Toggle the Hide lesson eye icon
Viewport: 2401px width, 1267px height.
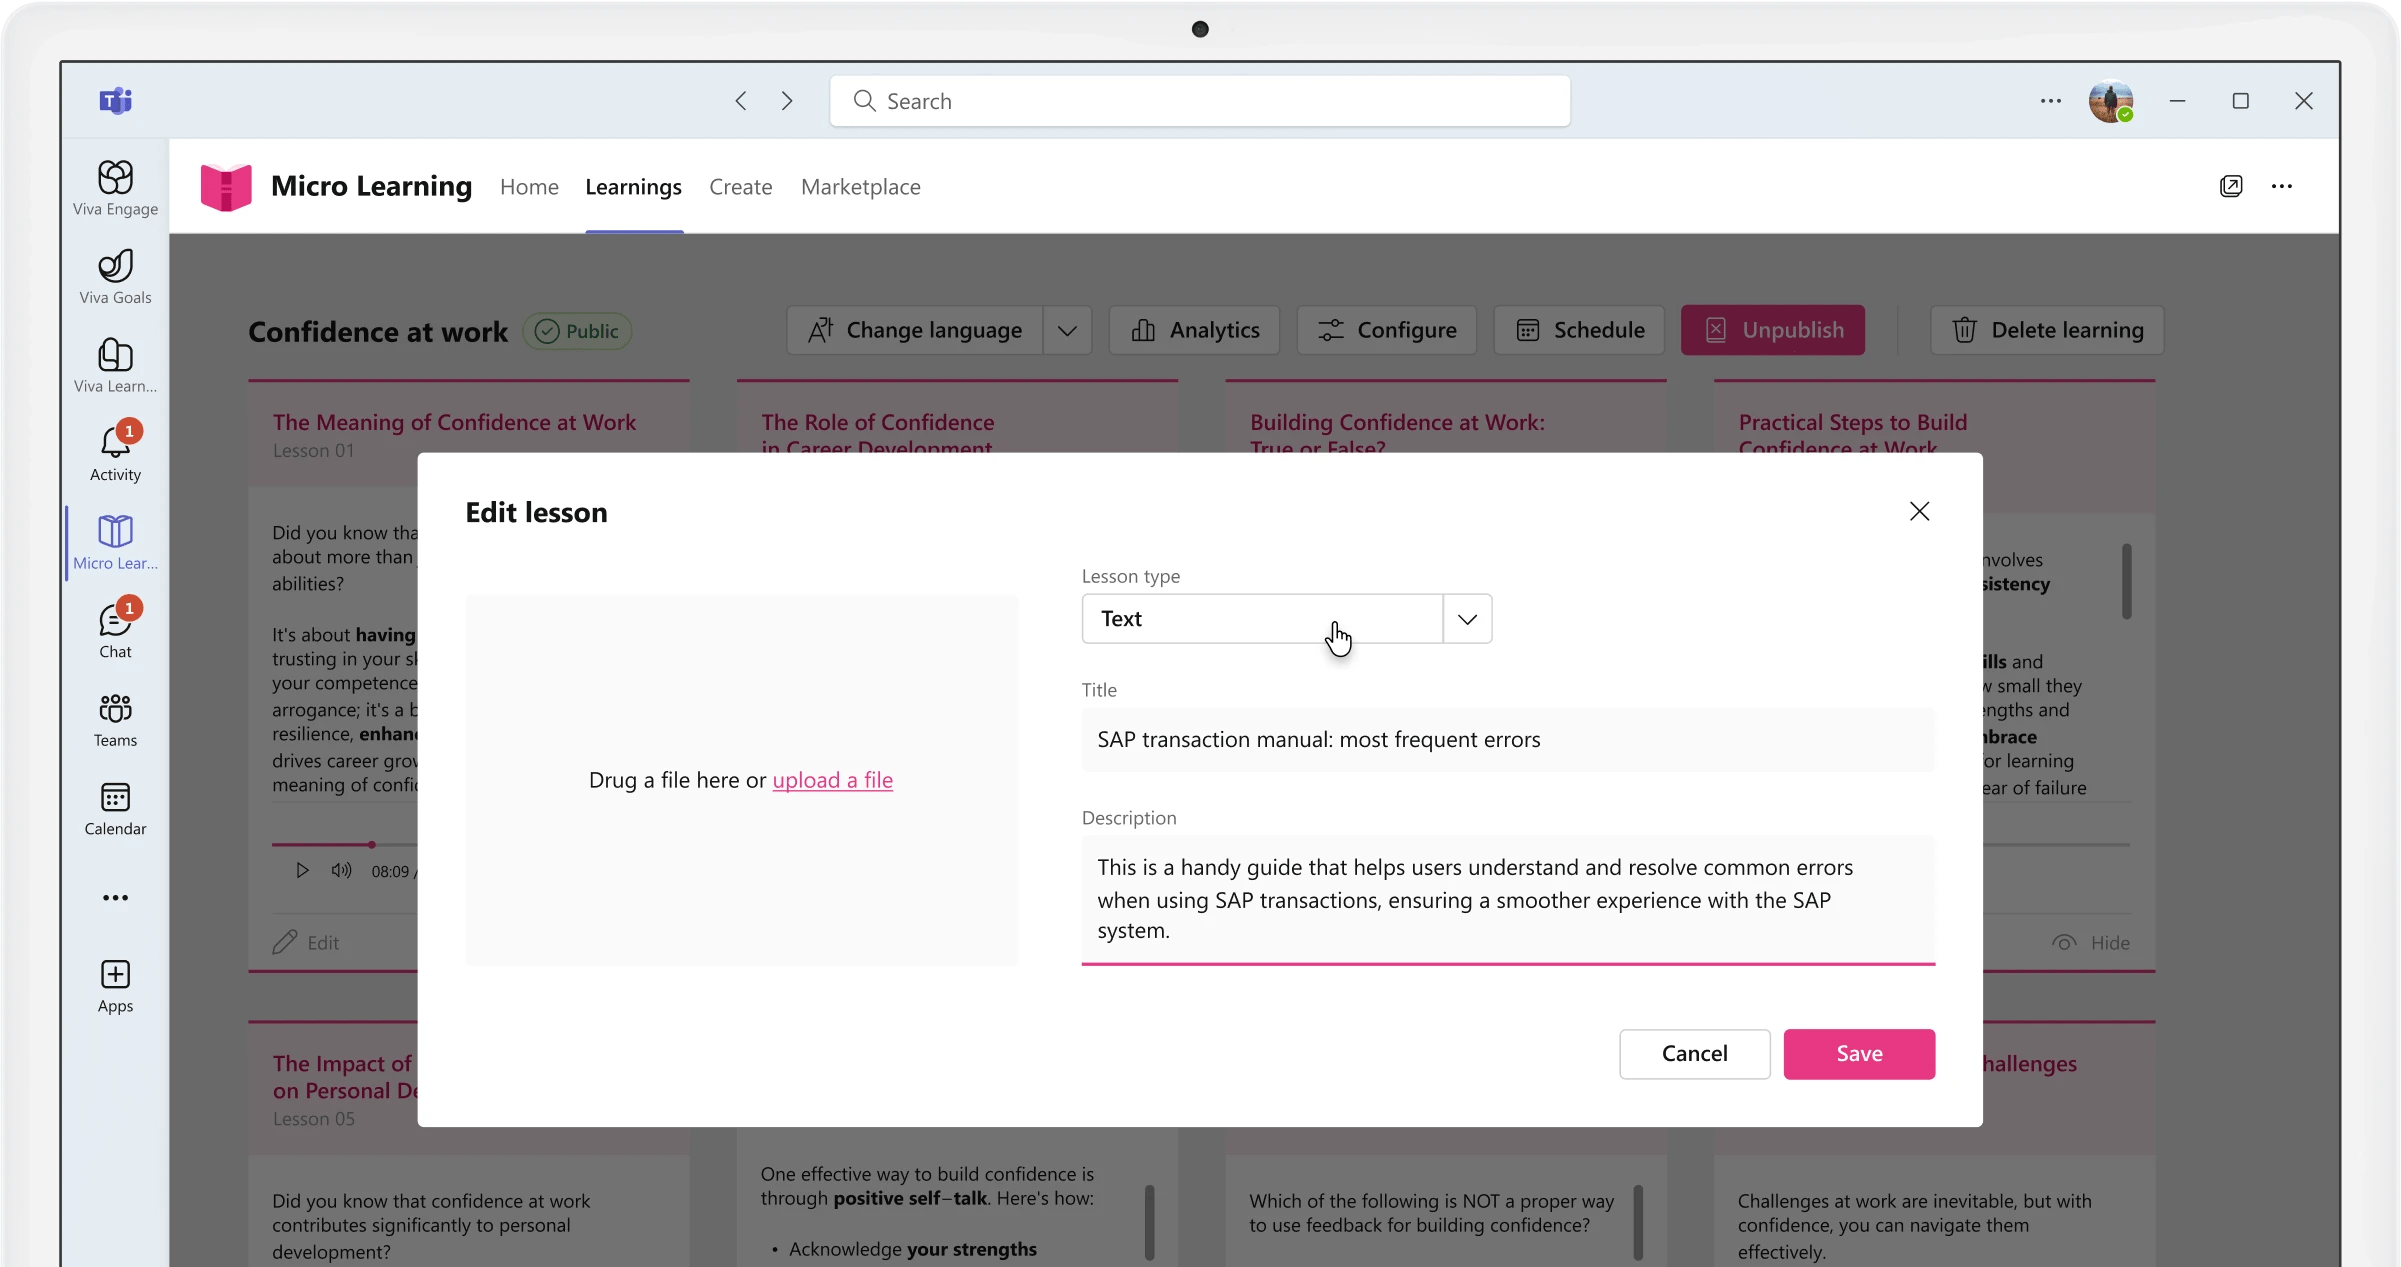click(x=2064, y=942)
